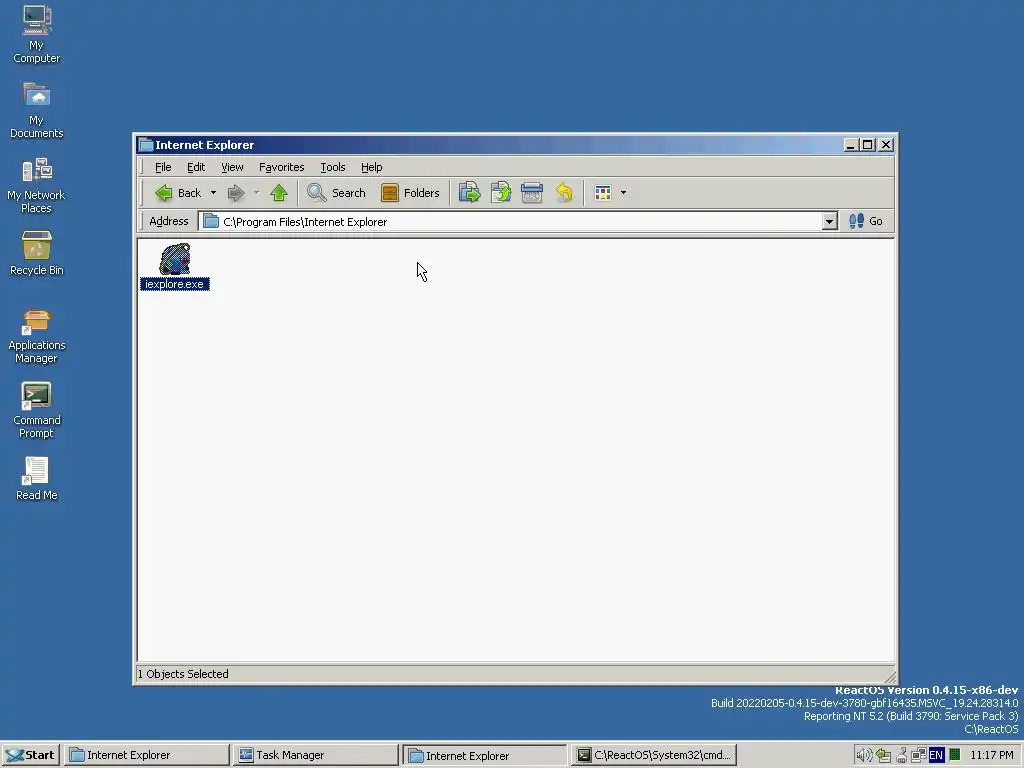The width and height of the screenshot is (1024, 768).
Task: Click the yellow Undo arrow icon
Action: (x=564, y=193)
